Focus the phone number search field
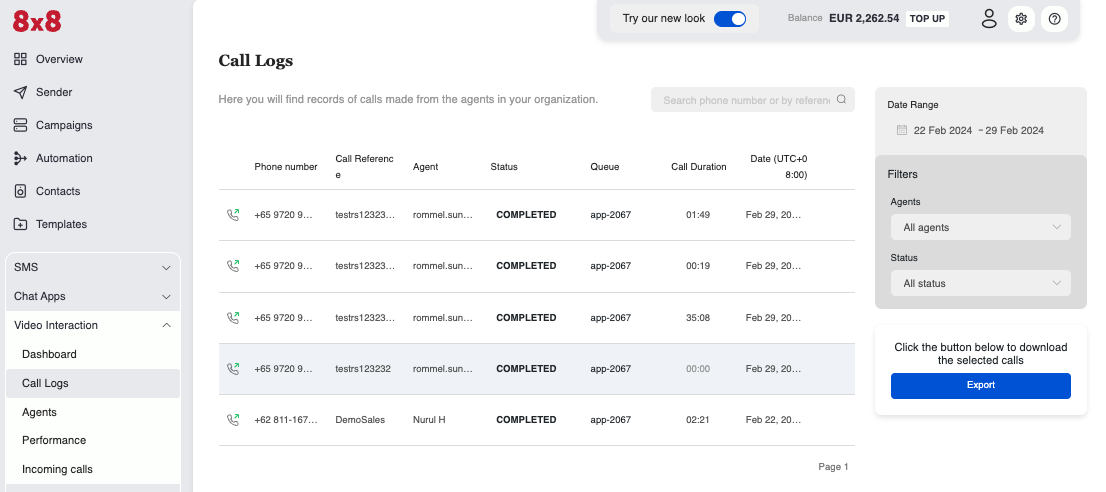1106x492 pixels. coord(745,100)
